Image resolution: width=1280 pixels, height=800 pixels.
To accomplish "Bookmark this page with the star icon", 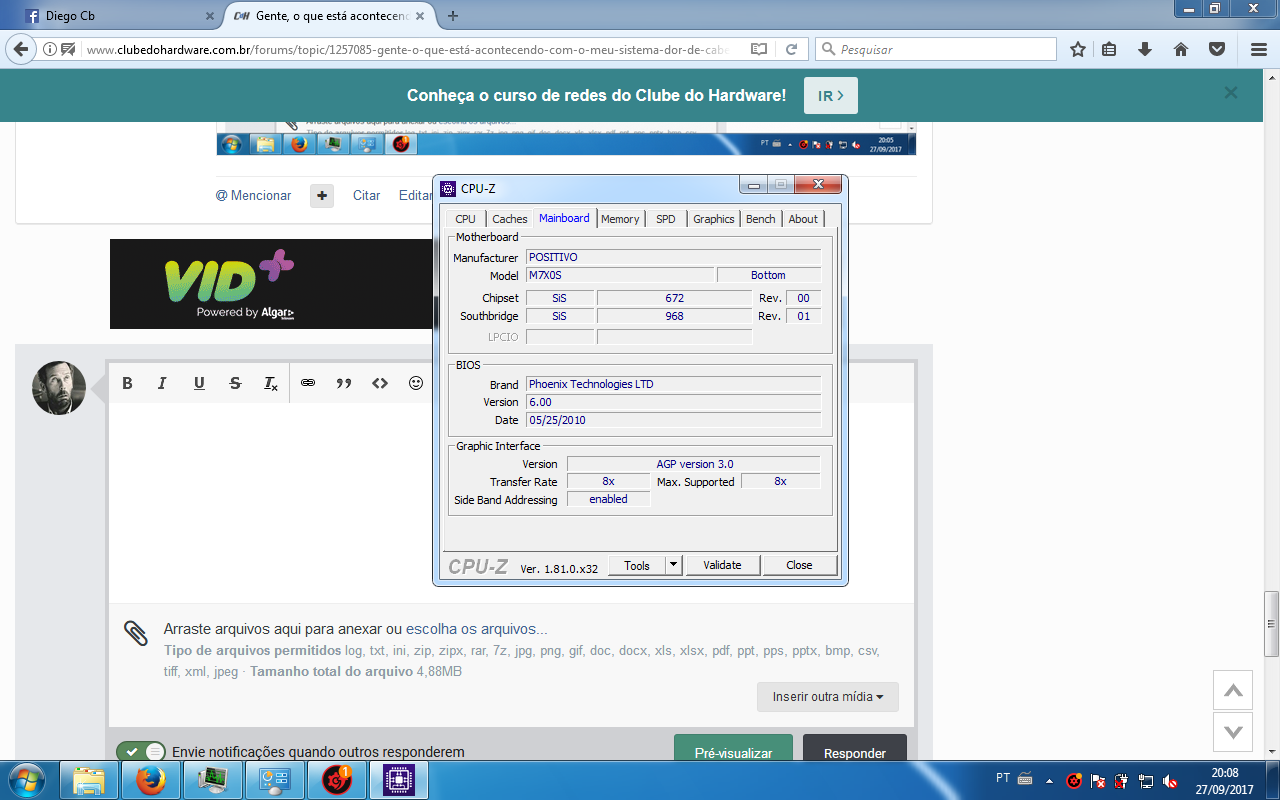I will tap(1078, 49).
